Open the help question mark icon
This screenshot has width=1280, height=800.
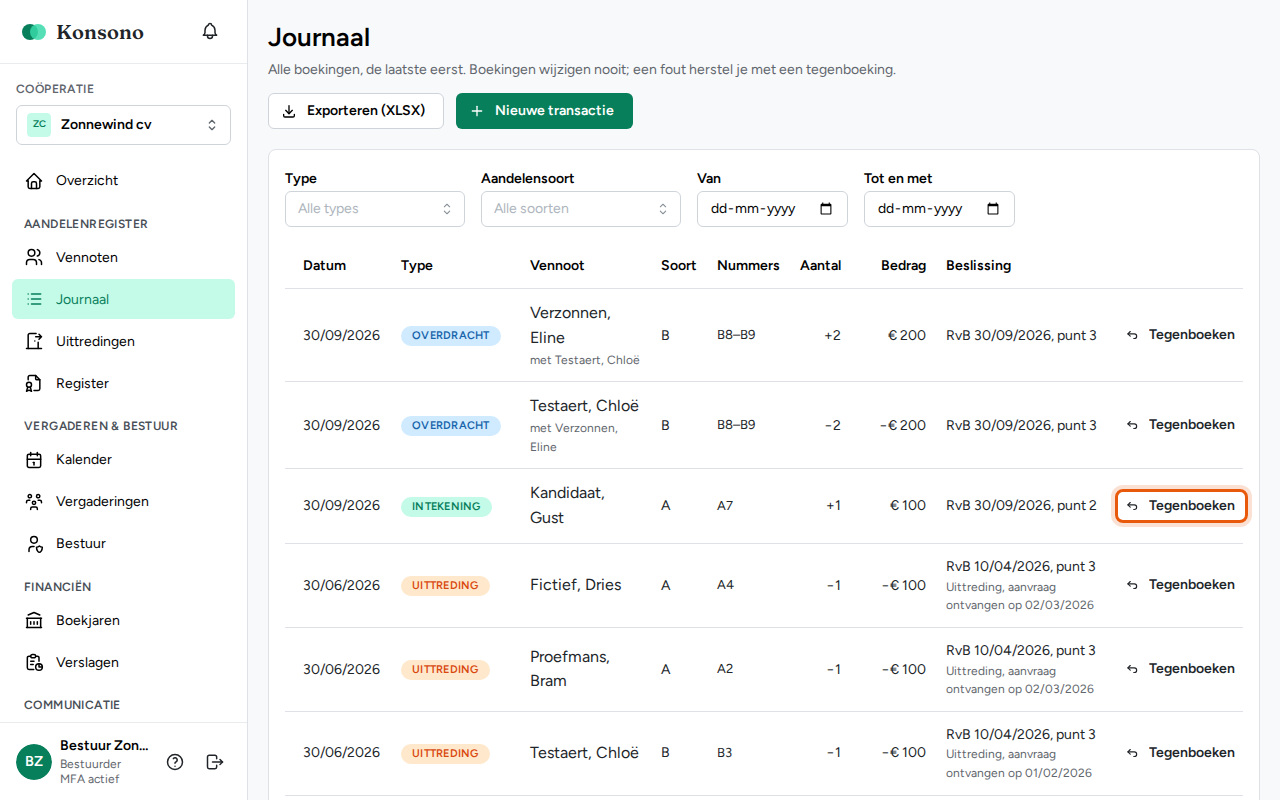tap(175, 762)
